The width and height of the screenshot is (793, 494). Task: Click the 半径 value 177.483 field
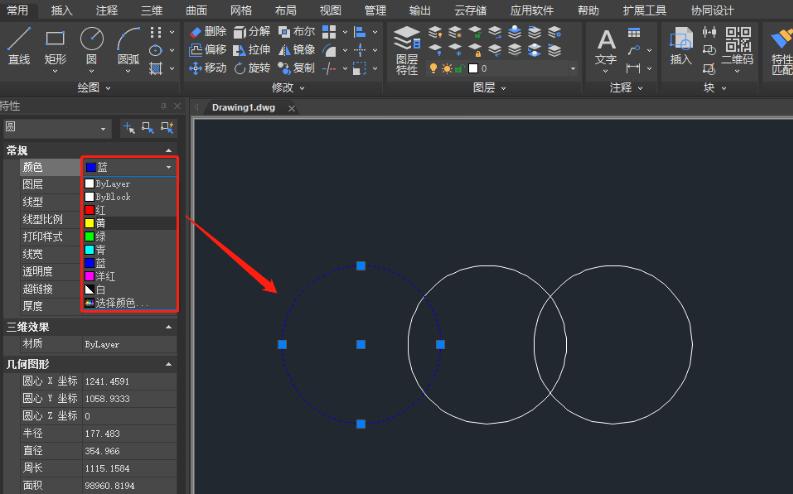[x=129, y=433]
